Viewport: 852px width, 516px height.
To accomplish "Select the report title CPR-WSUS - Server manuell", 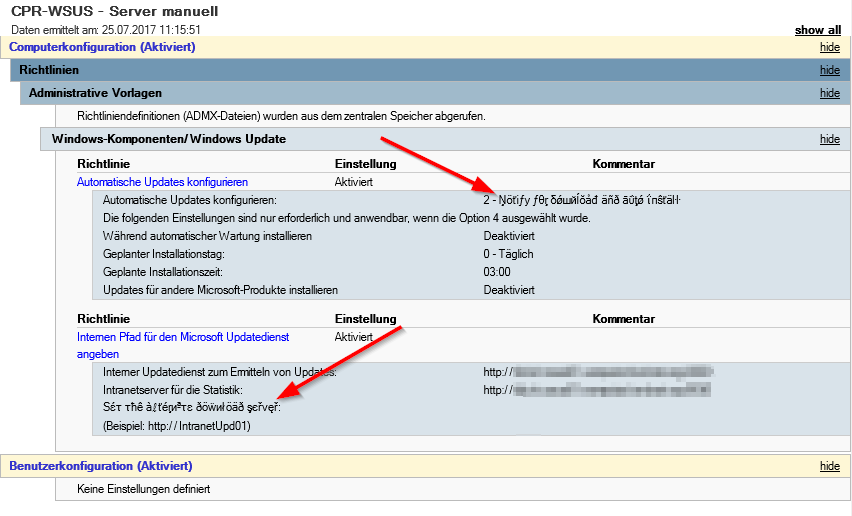I will click(115, 11).
